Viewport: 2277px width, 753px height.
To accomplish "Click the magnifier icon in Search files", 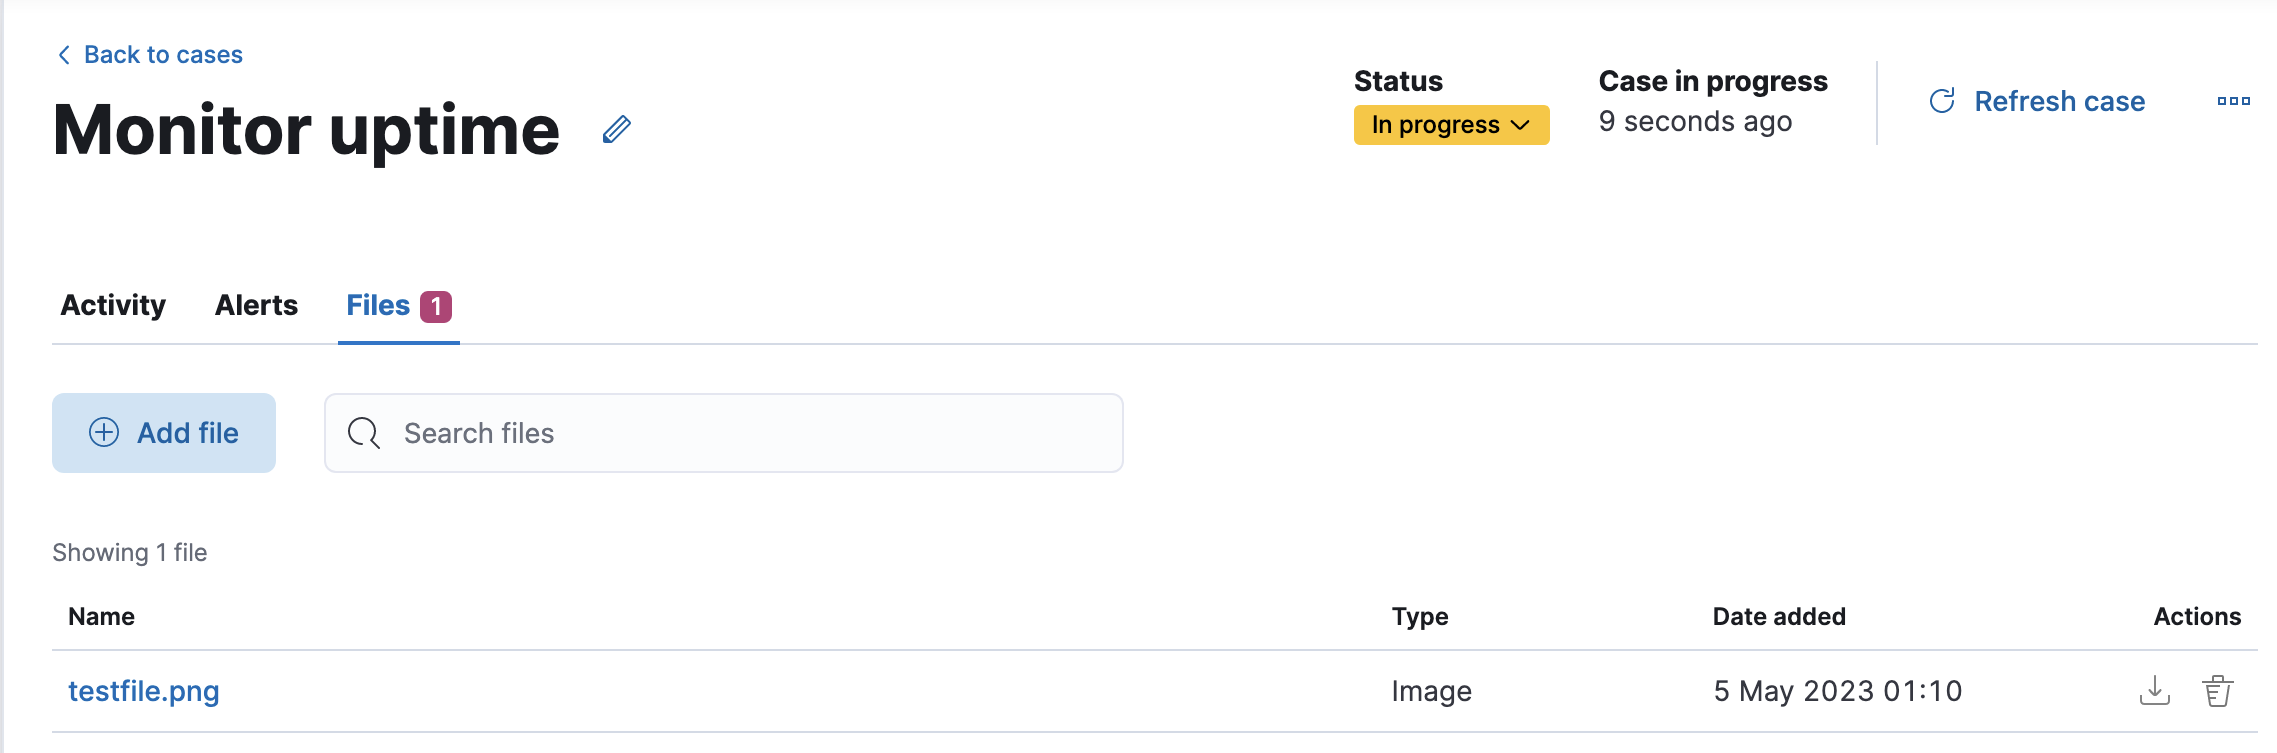I will pos(363,433).
